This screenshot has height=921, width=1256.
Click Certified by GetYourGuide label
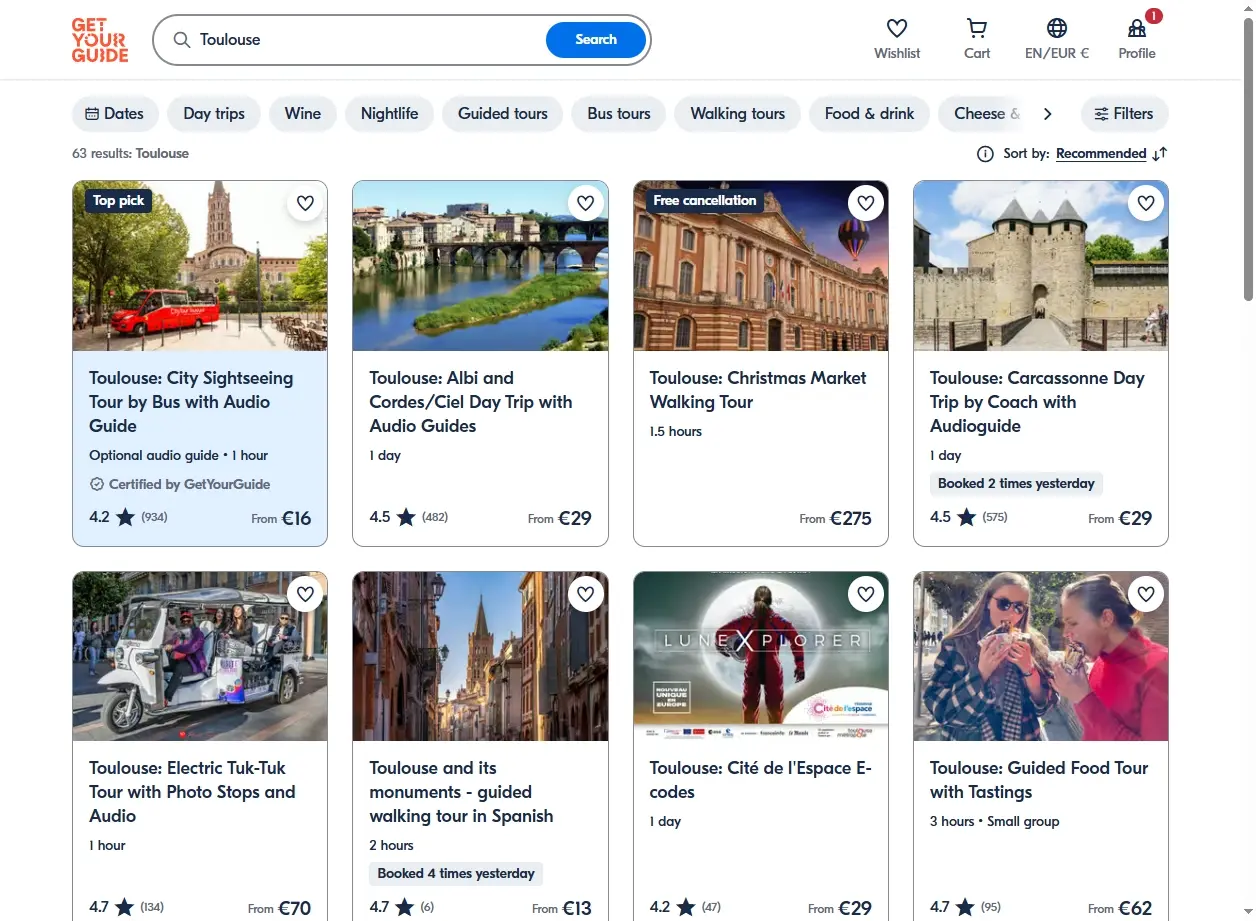pos(180,484)
